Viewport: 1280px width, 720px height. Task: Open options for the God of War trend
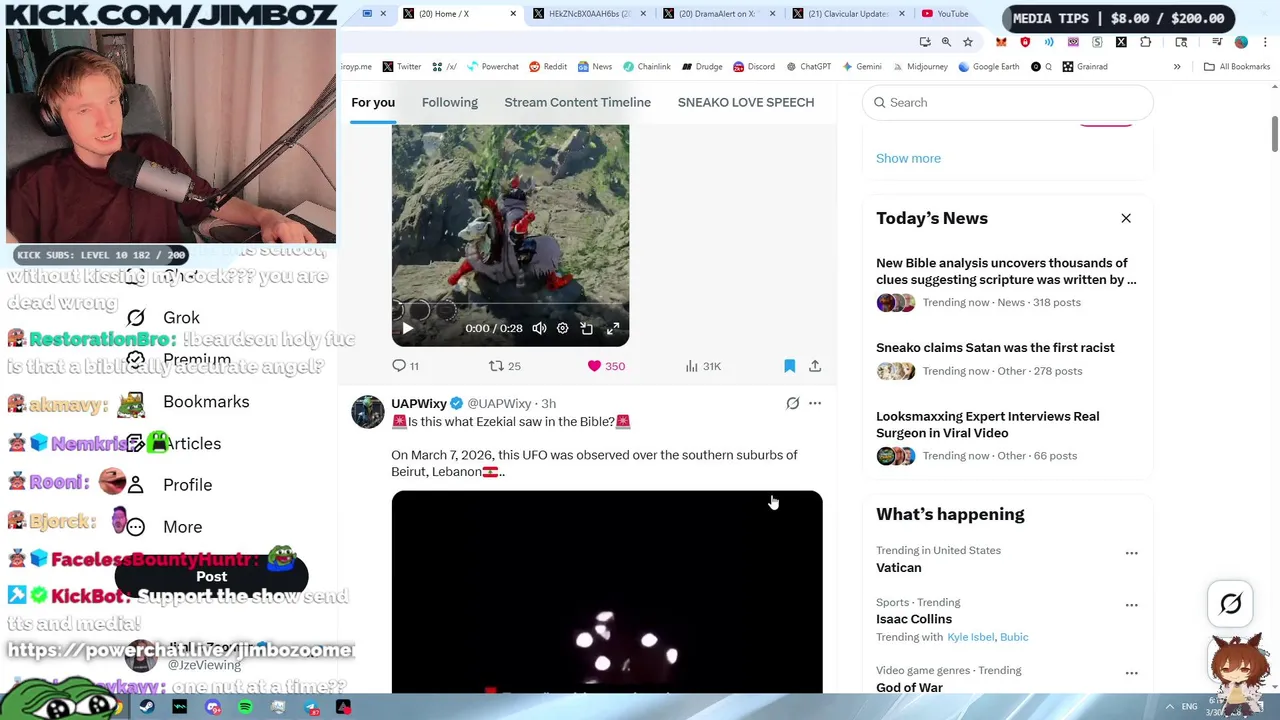click(x=1131, y=673)
